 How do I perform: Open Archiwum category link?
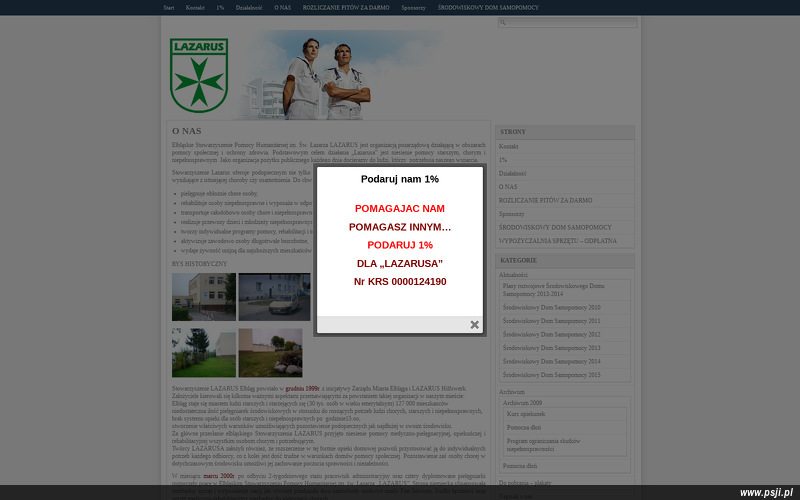[512, 392]
